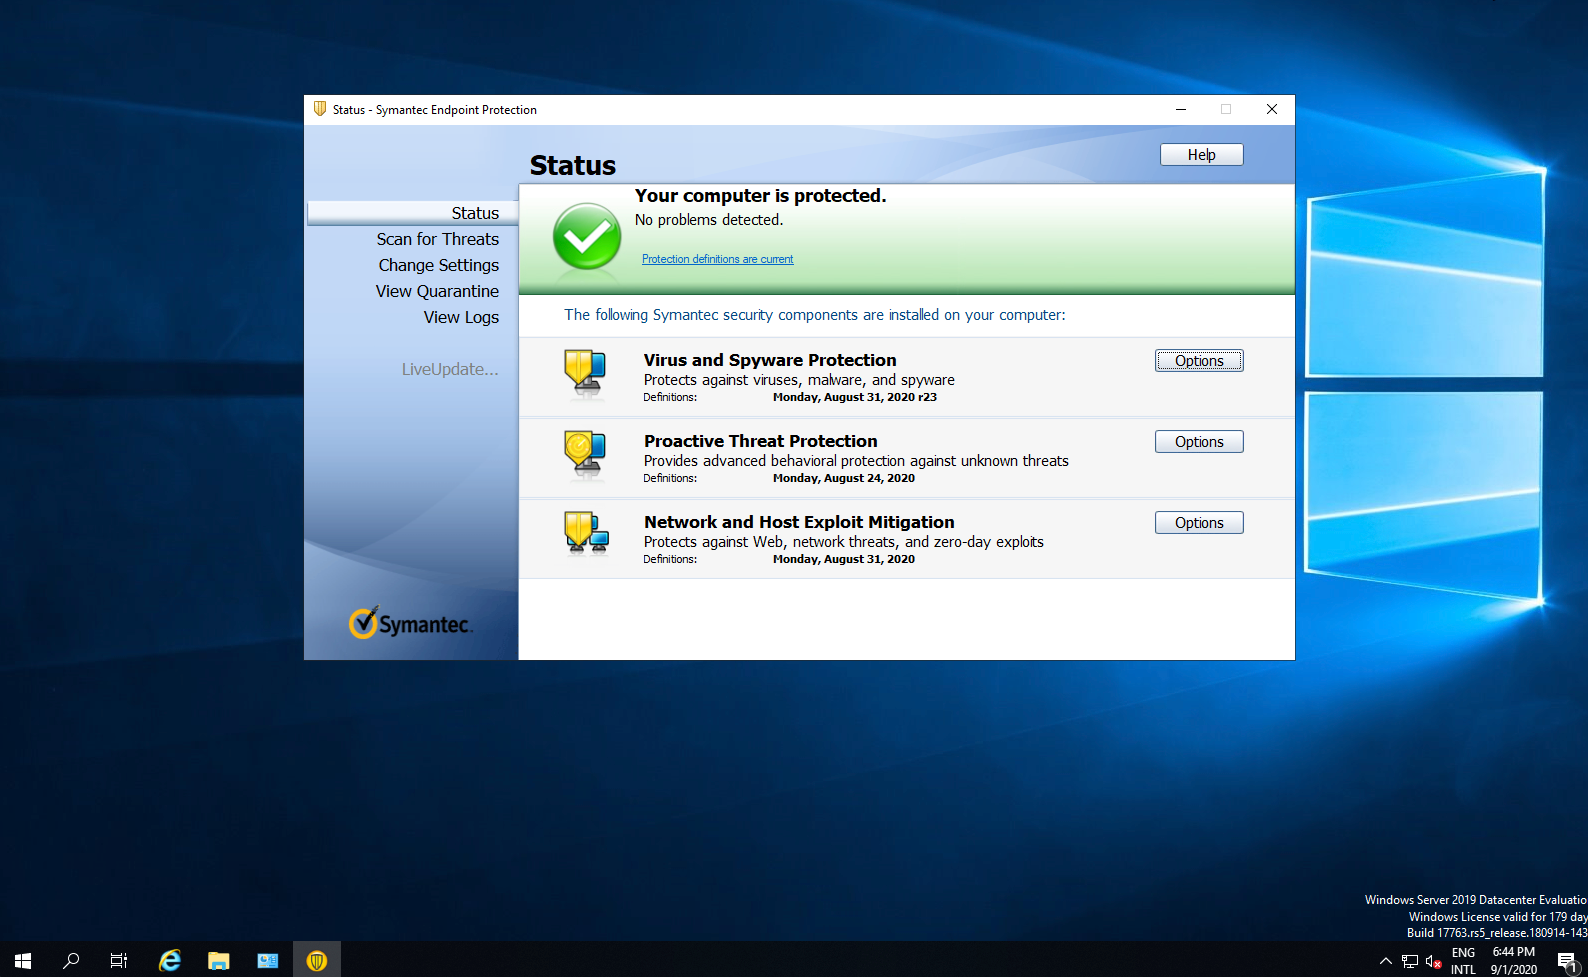Image resolution: width=1588 pixels, height=977 pixels.
Task: Open Options for Proactive Threat Protection
Action: tap(1199, 442)
